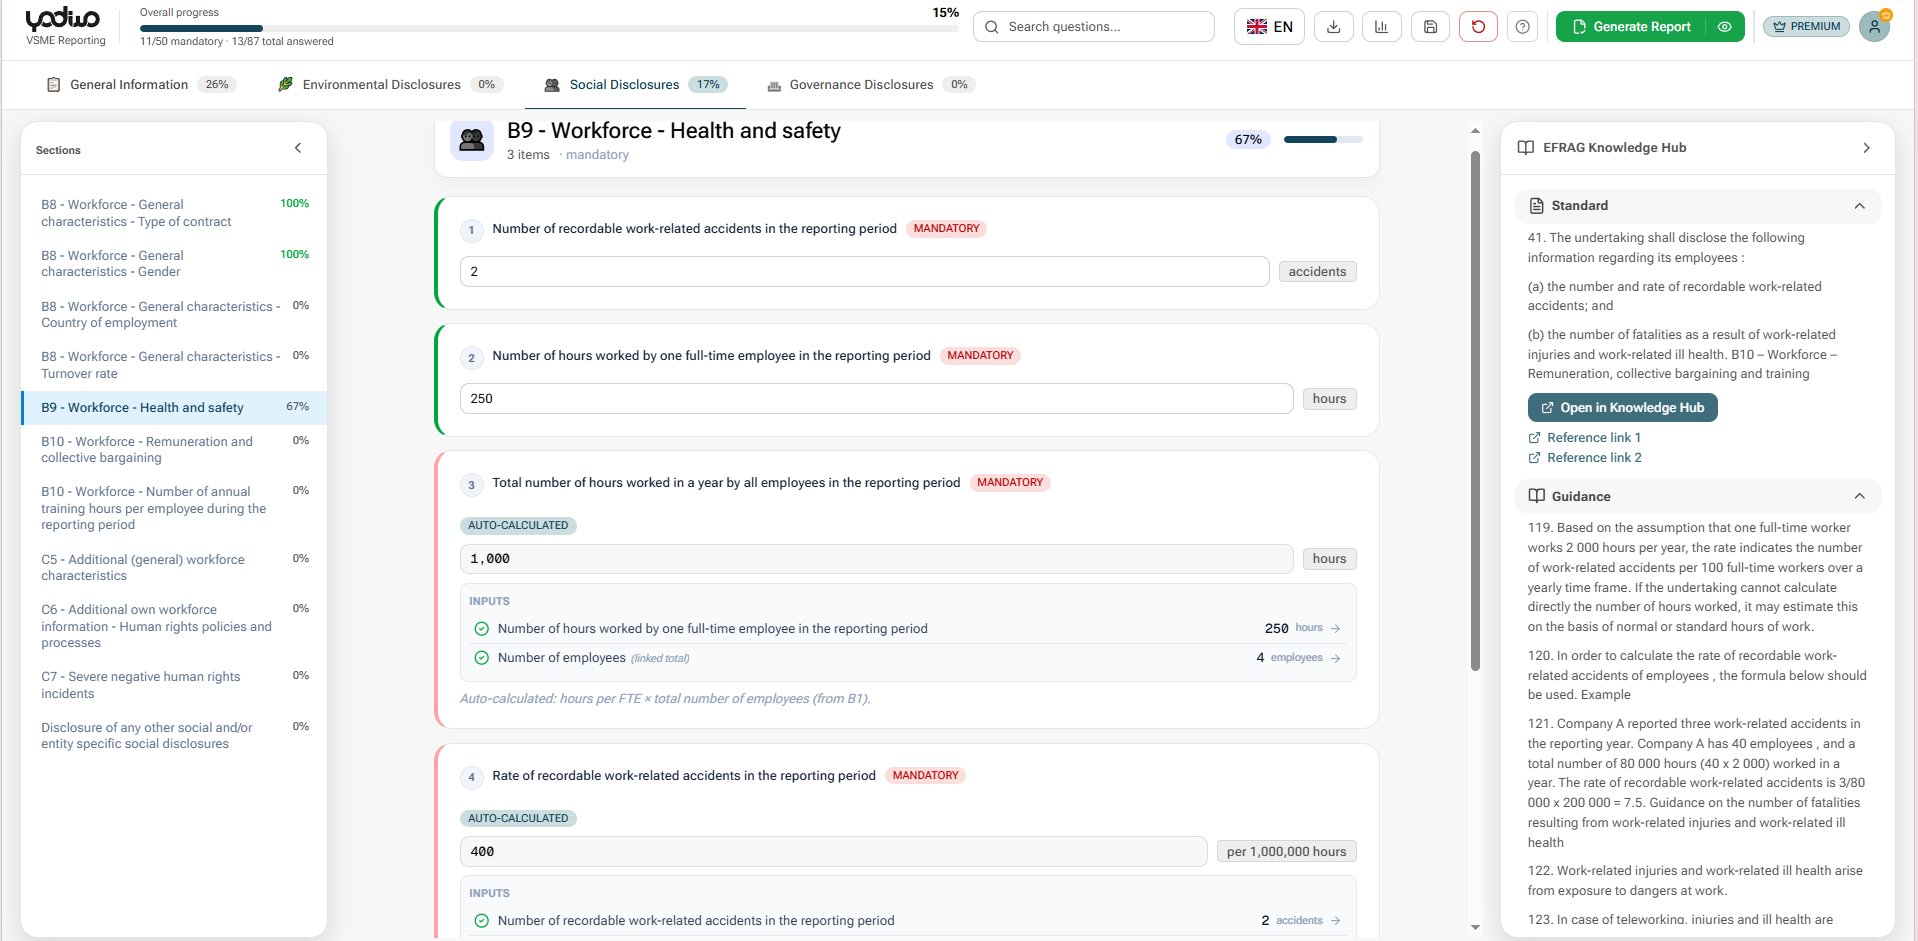The image size is (1918, 941).
Task: Collapse the Guidance section chevron
Action: point(1859,496)
